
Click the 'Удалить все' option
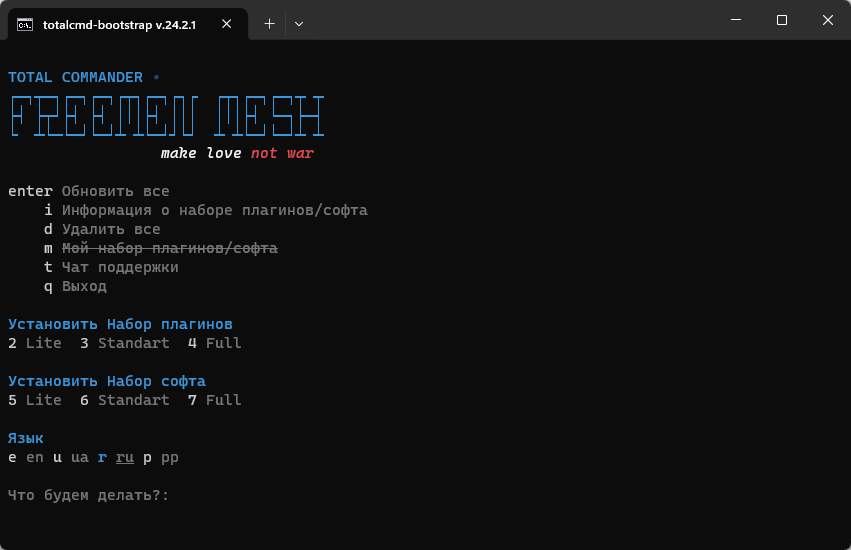point(111,229)
